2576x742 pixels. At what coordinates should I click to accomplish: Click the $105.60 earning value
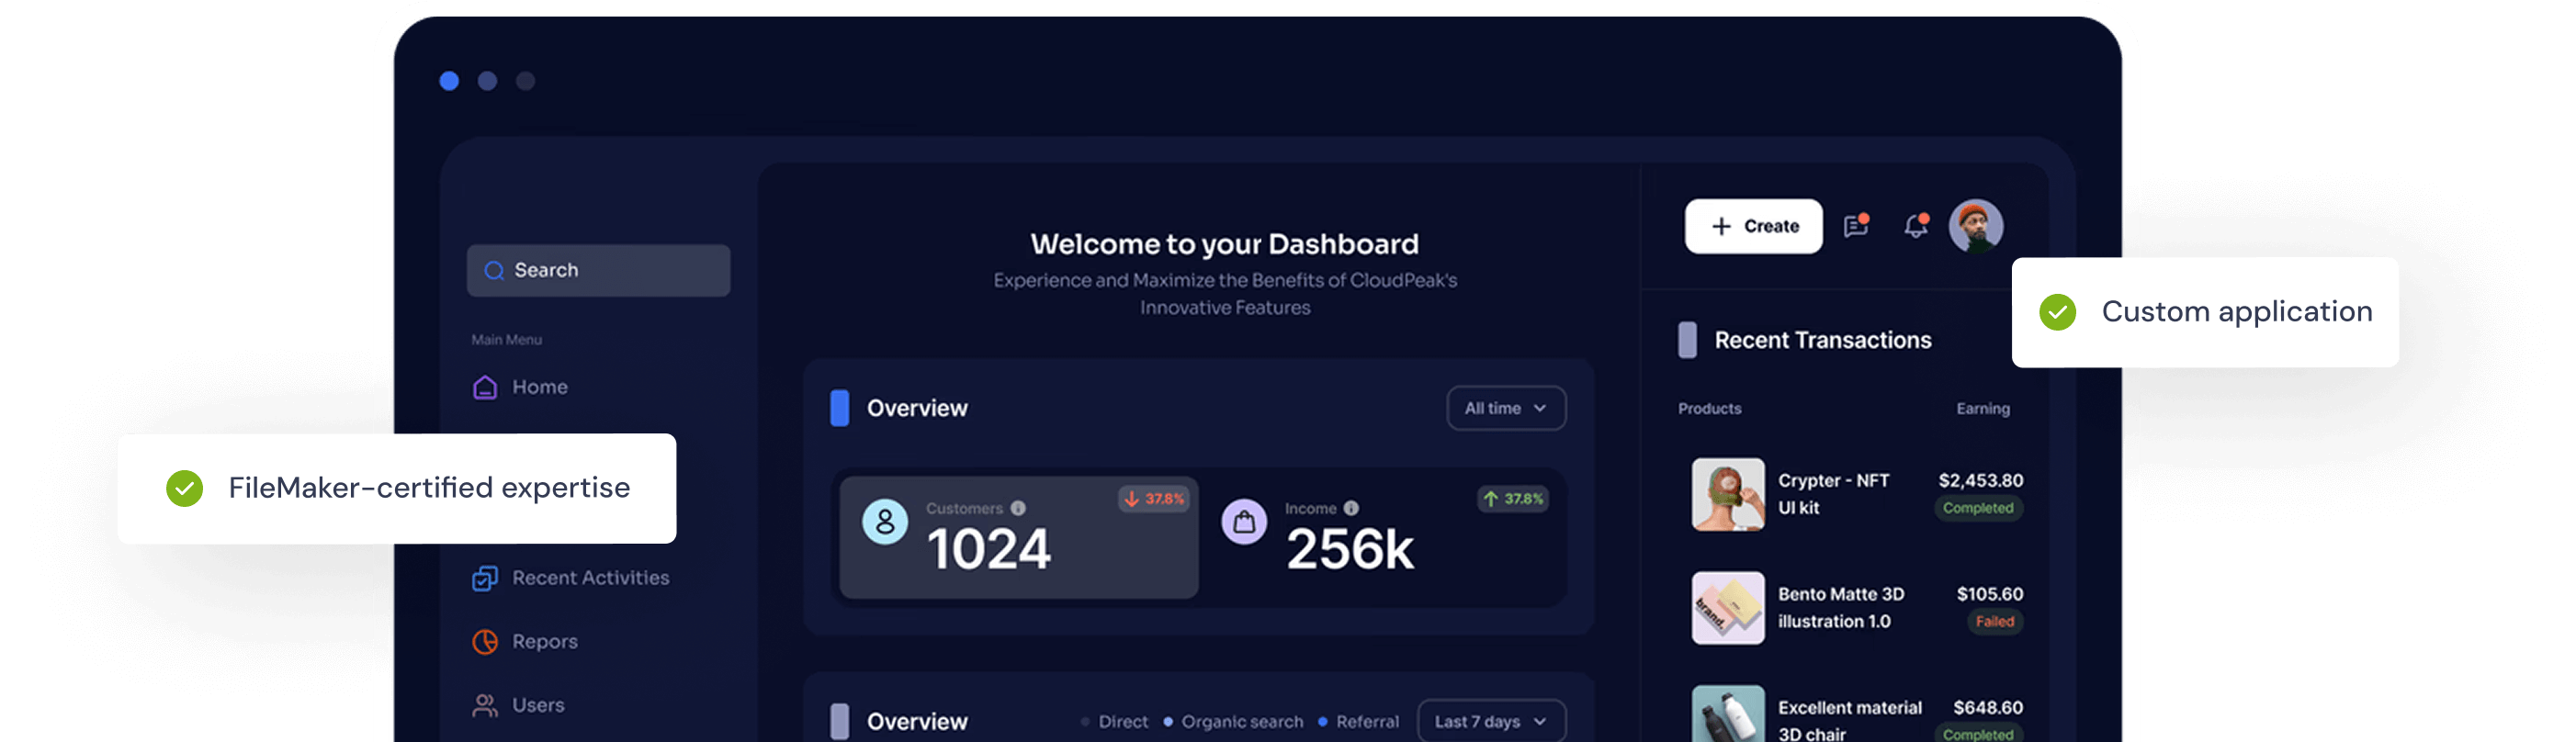[1989, 594]
